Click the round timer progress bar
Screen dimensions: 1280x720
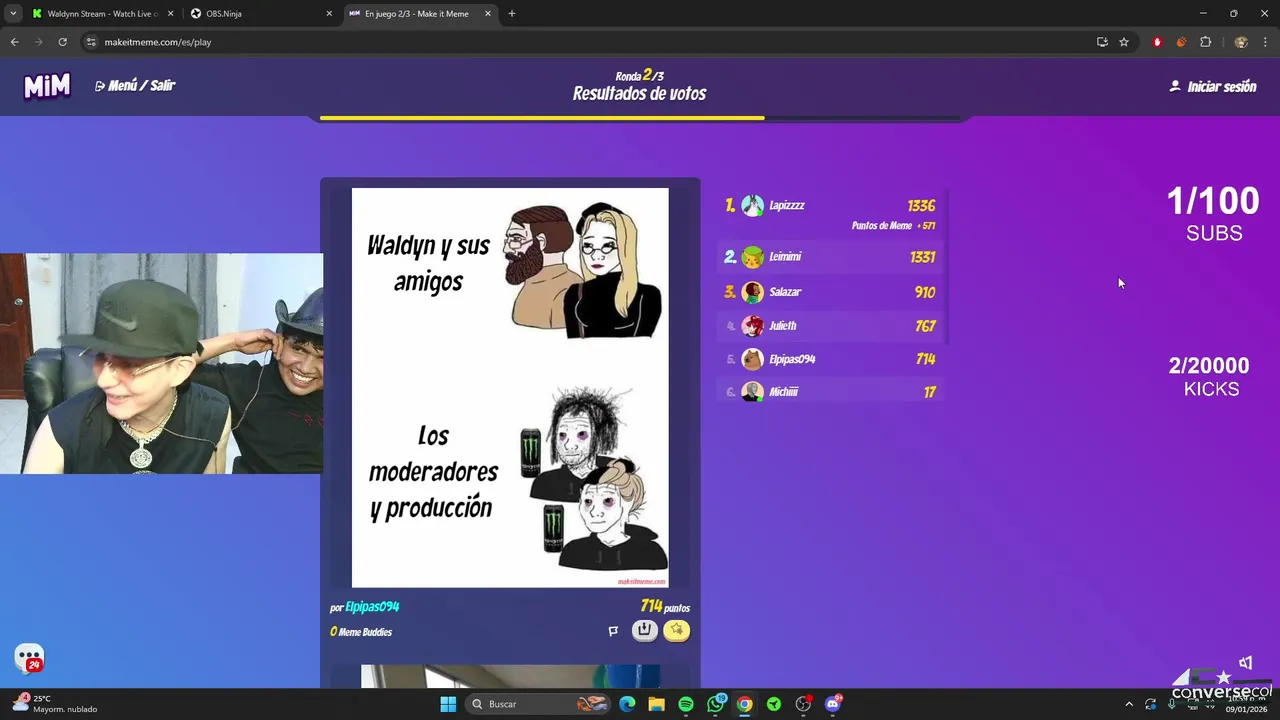pos(640,118)
